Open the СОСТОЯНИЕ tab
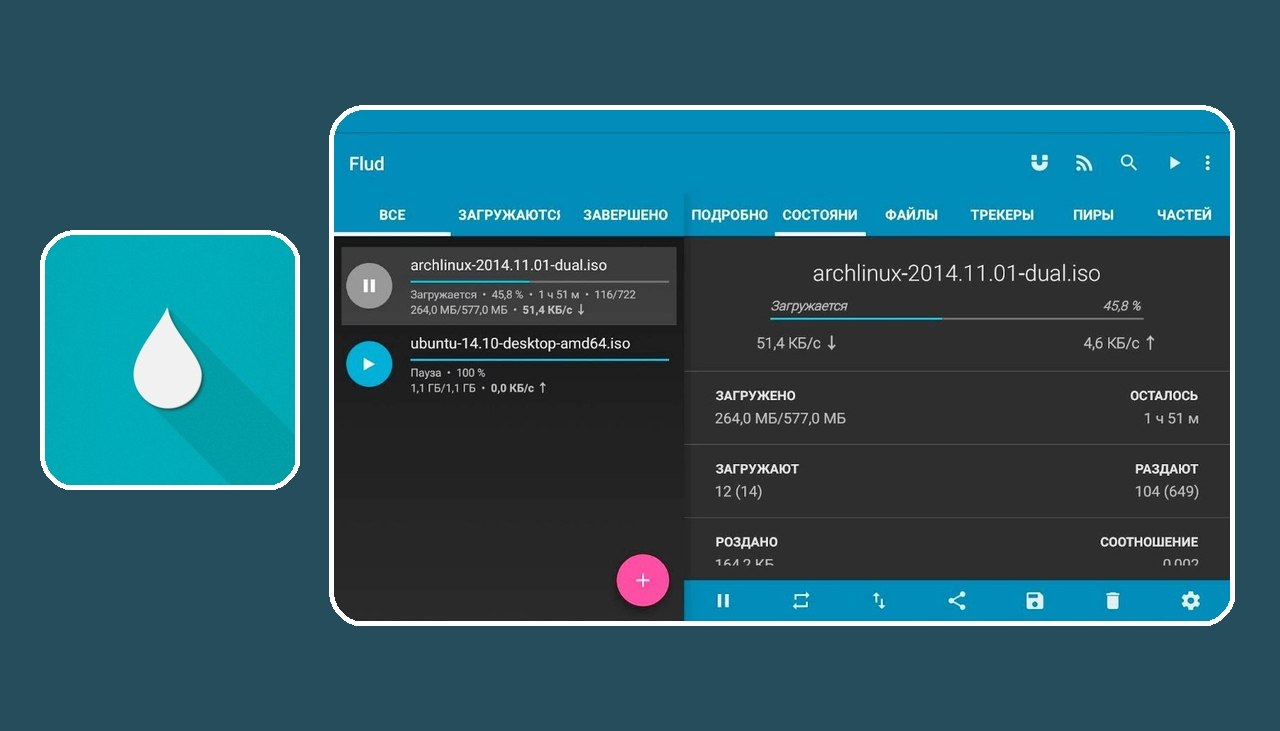Viewport: 1280px width, 731px height. point(820,215)
